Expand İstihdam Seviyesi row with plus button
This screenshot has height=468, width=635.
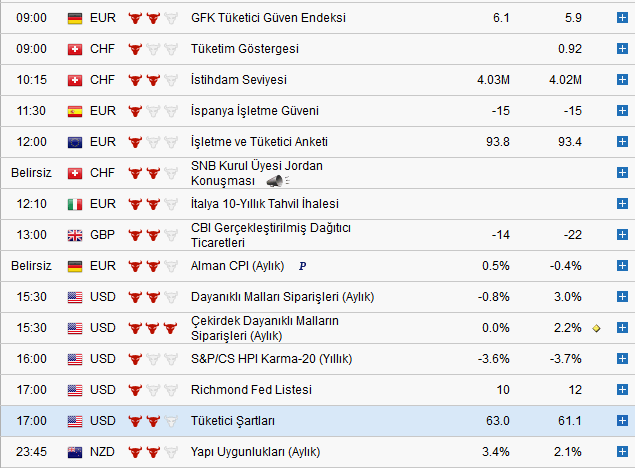621,80
